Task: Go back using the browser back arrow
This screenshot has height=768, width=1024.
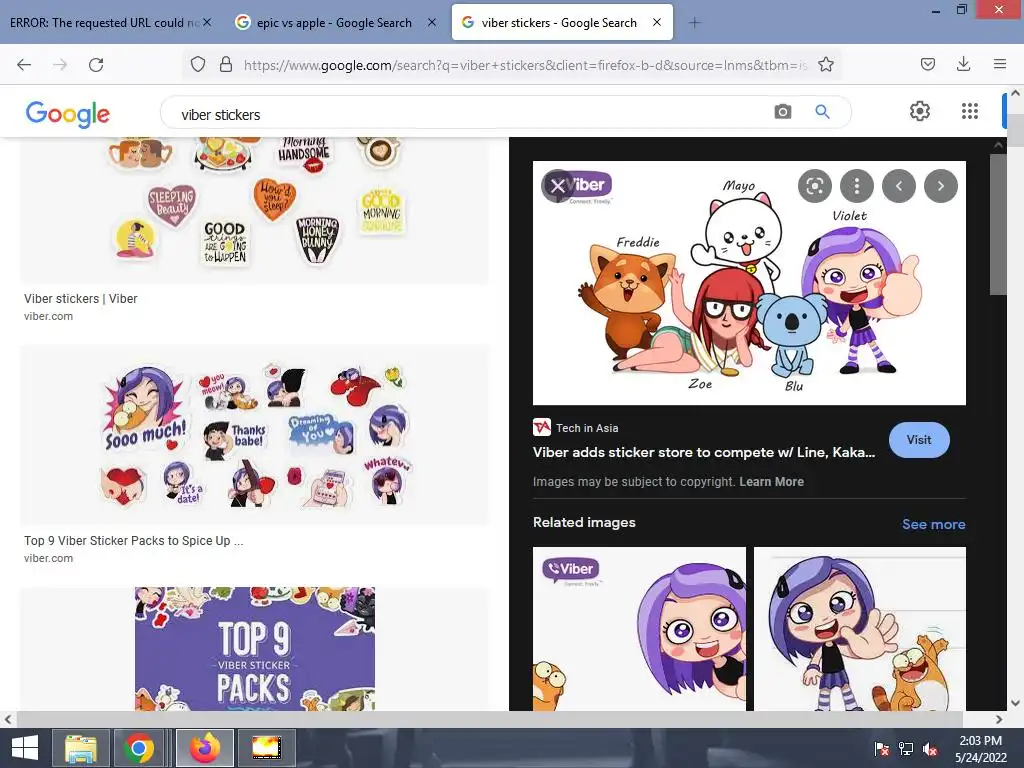Action: point(24,65)
